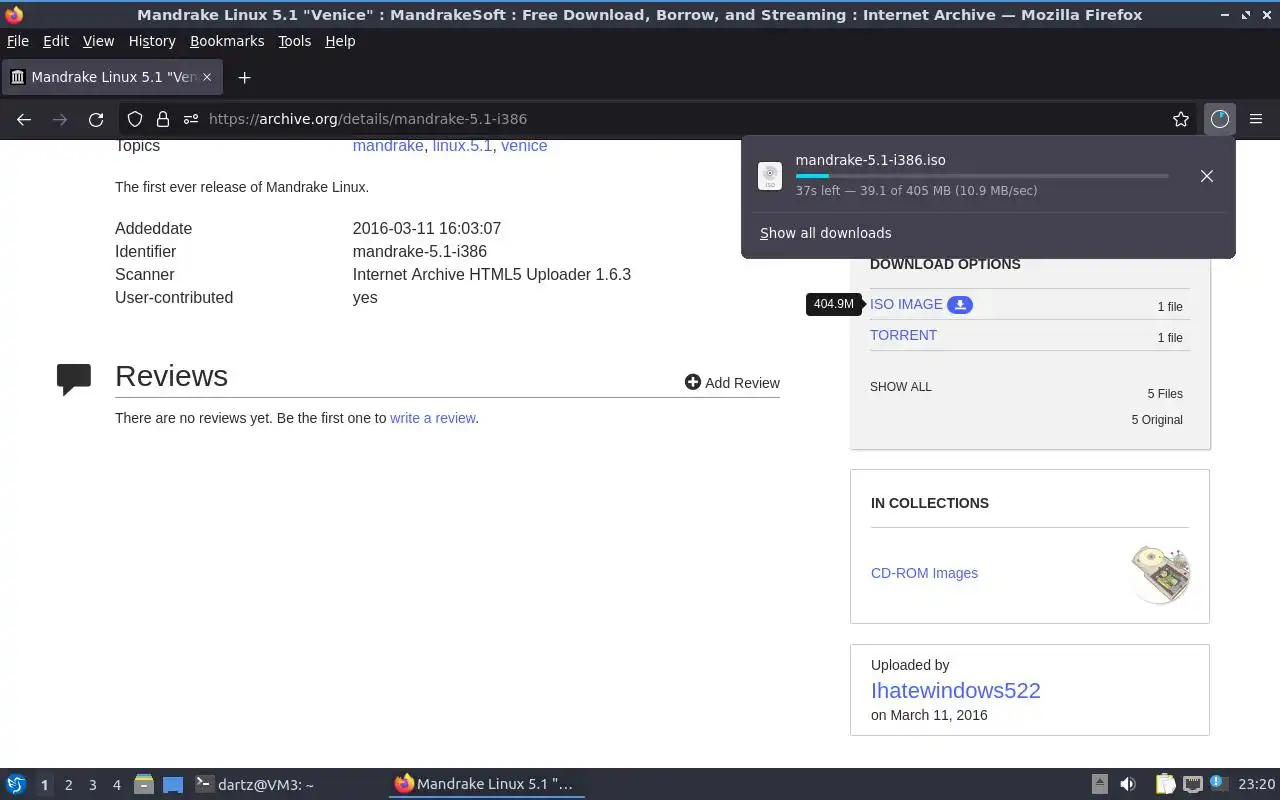
Task: Click the Add Review button
Action: 732,382
